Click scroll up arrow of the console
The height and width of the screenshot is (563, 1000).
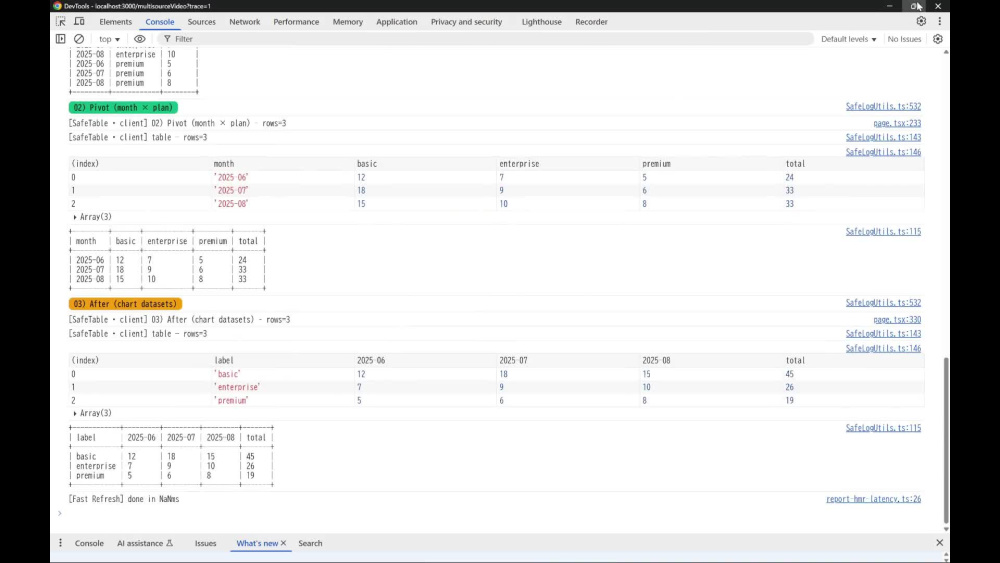pos(946,52)
